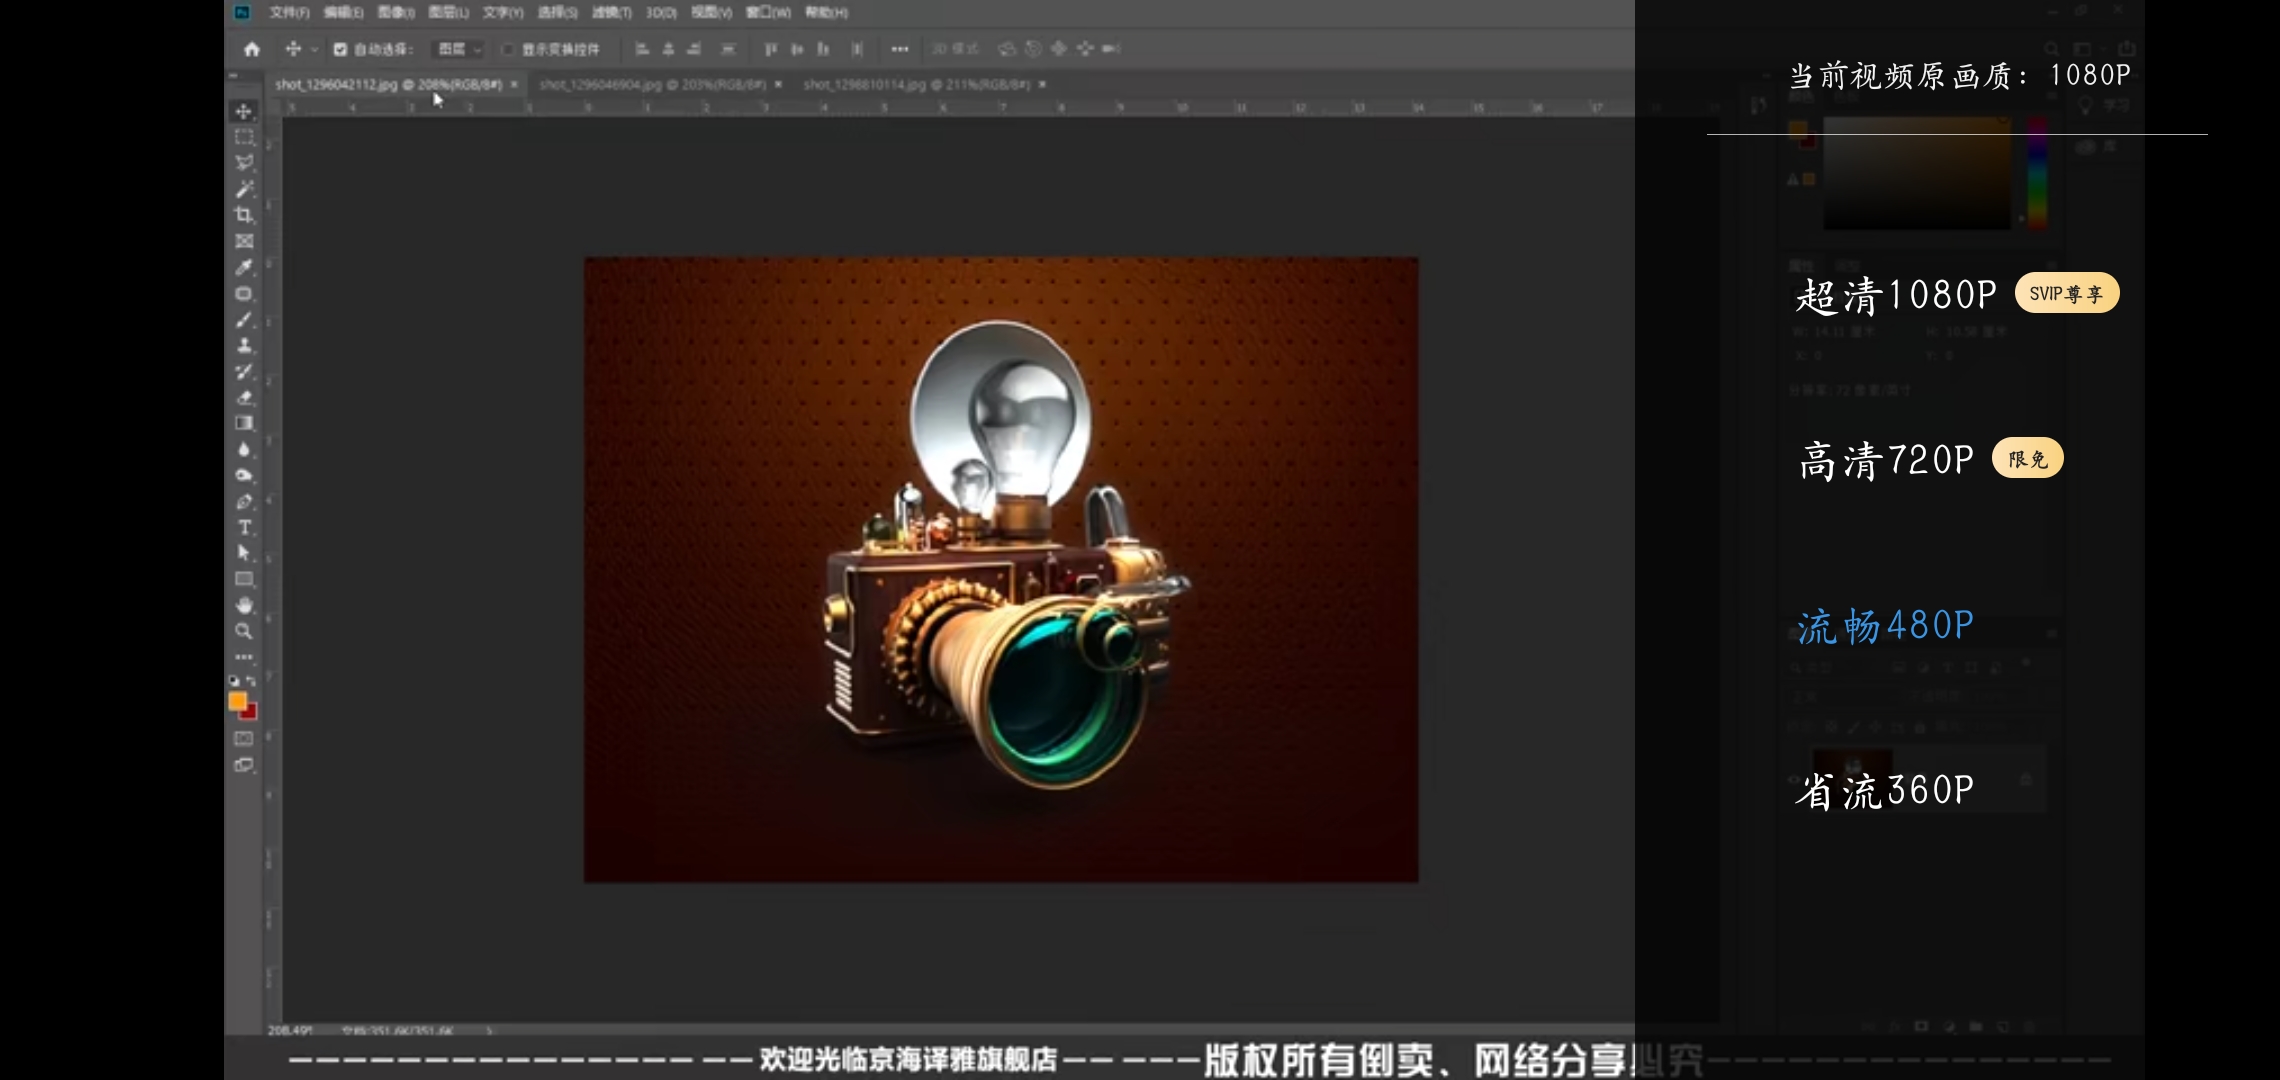
Task: Click the orange foreground color swatch
Action: [x=237, y=702]
